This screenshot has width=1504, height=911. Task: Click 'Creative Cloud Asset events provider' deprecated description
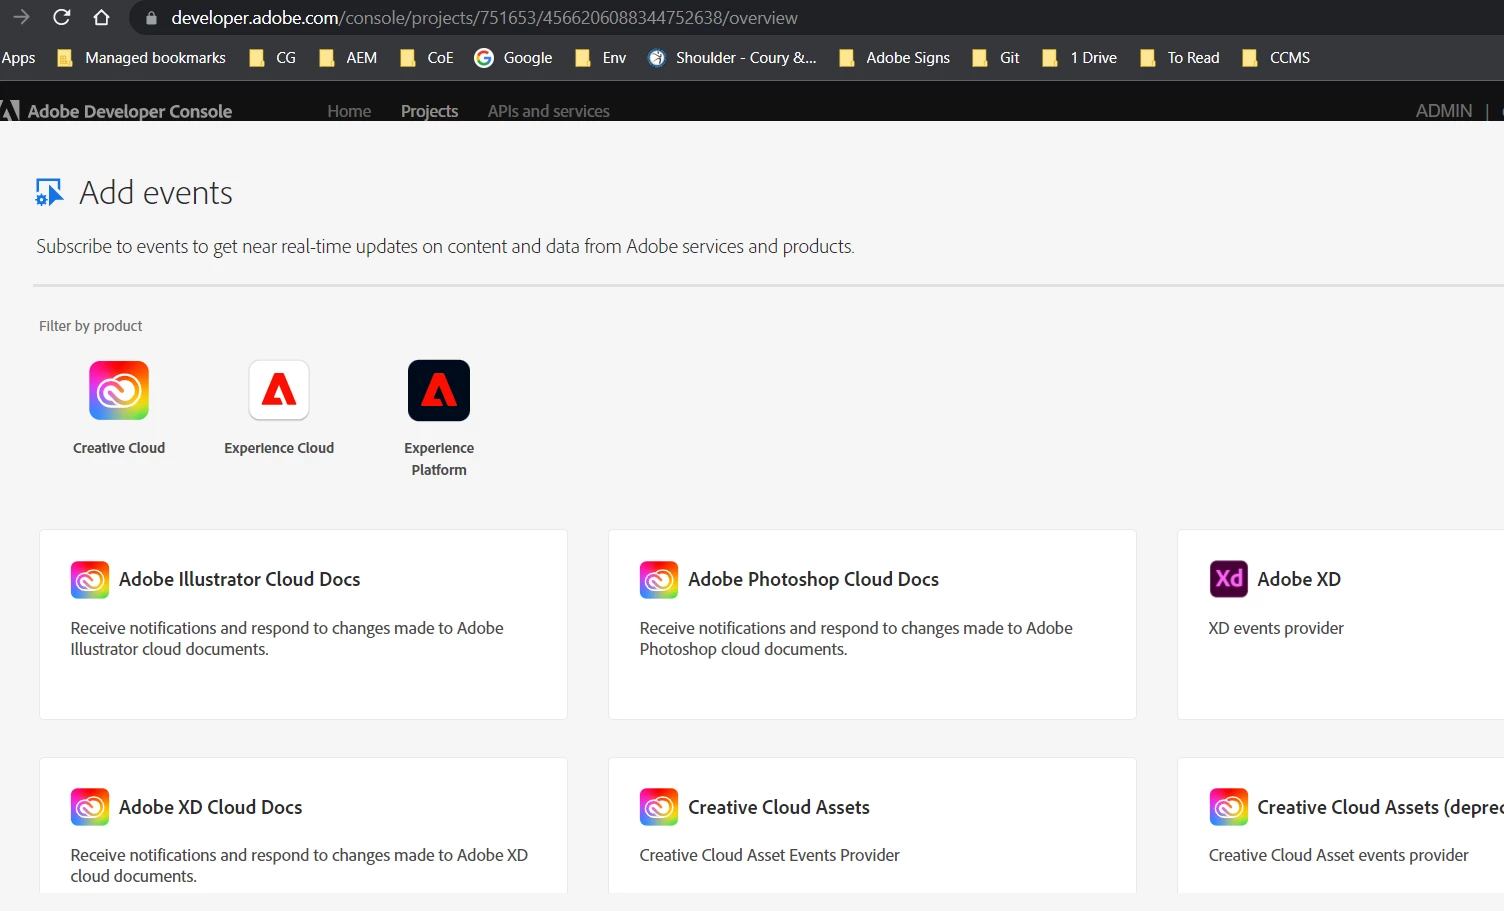[1339, 855]
